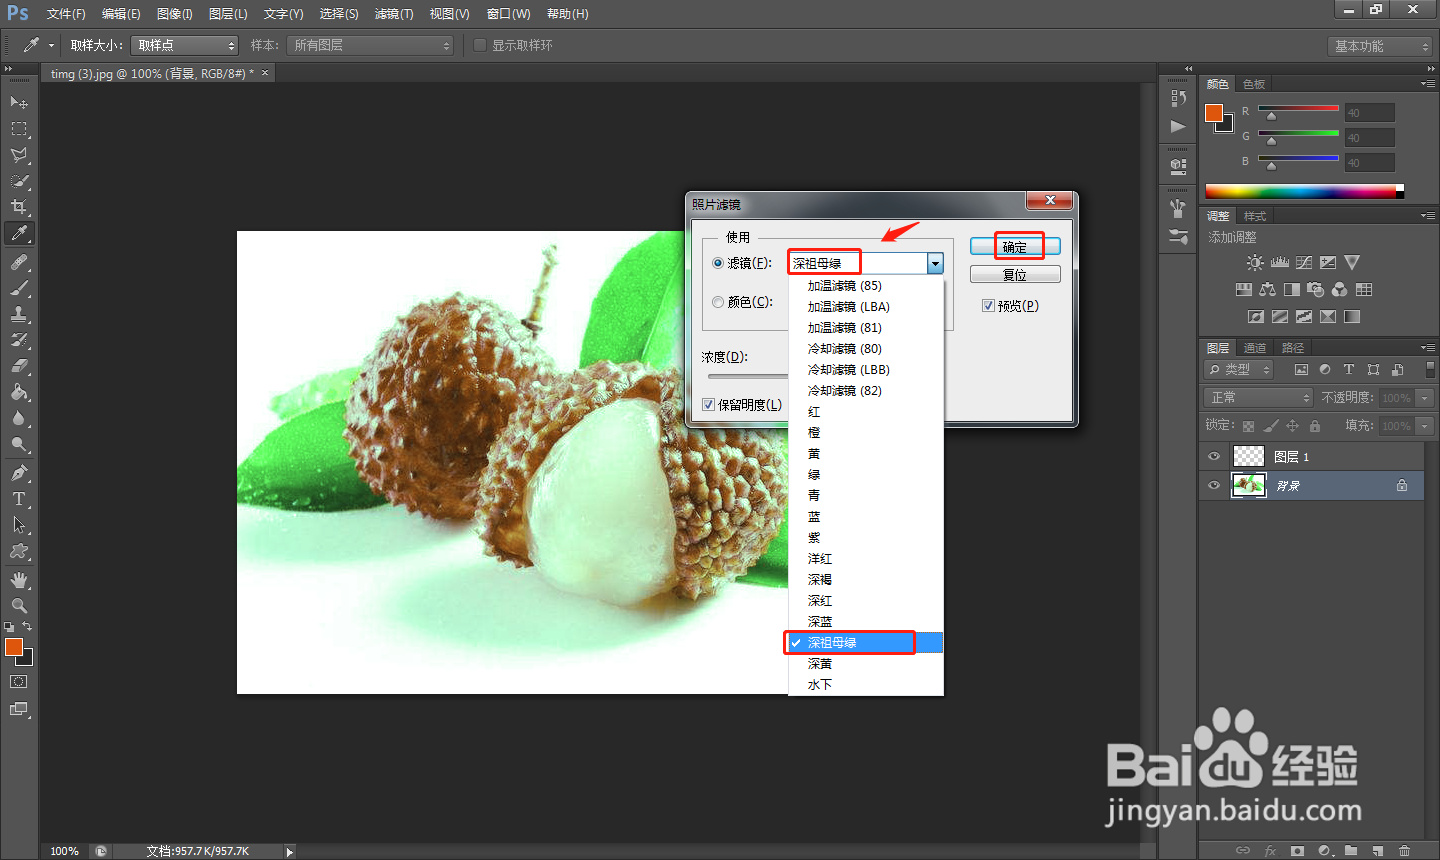Image resolution: width=1440 pixels, height=860 pixels.
Task: Select the Eraser tool
Action: [x=19, y=366]
